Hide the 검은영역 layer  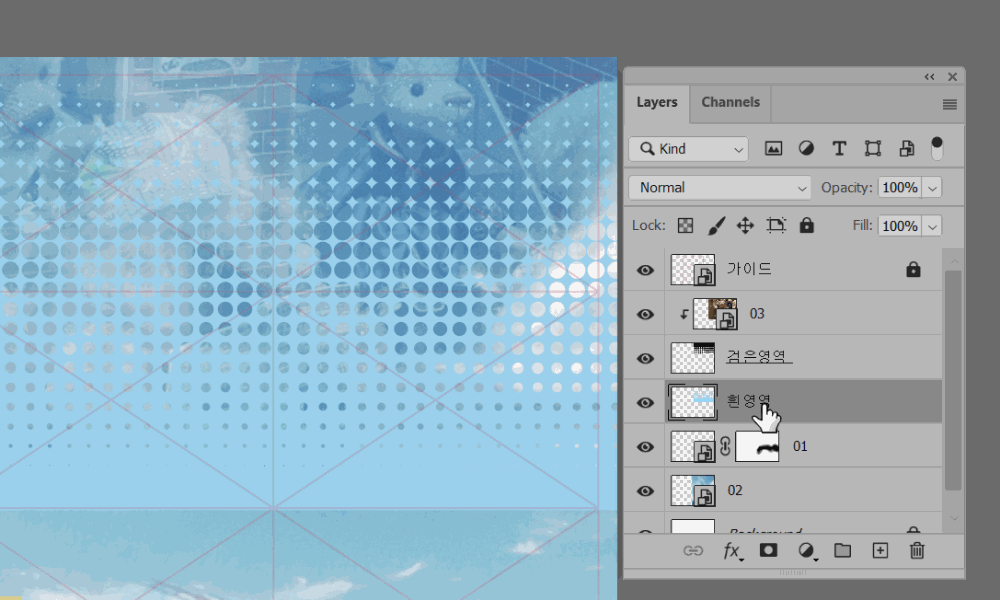(x=645, y=358)
